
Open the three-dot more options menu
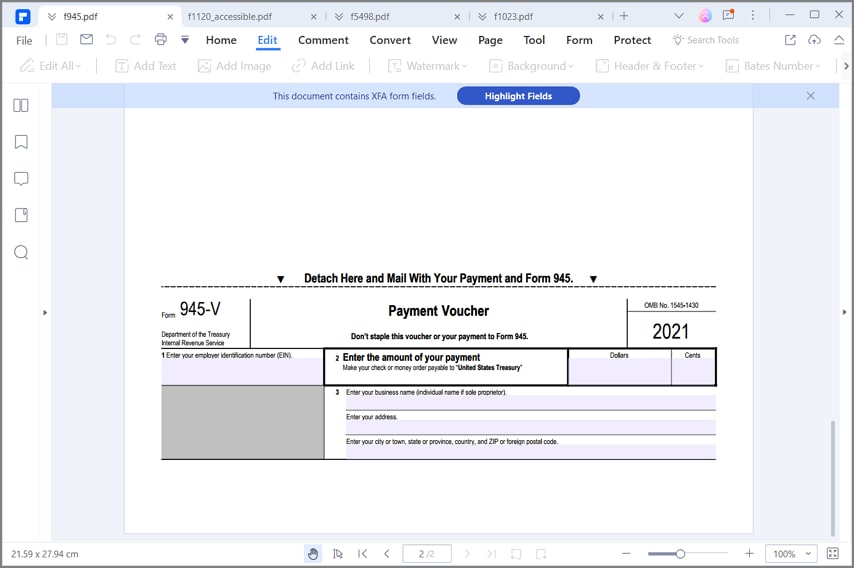[753, 15]
